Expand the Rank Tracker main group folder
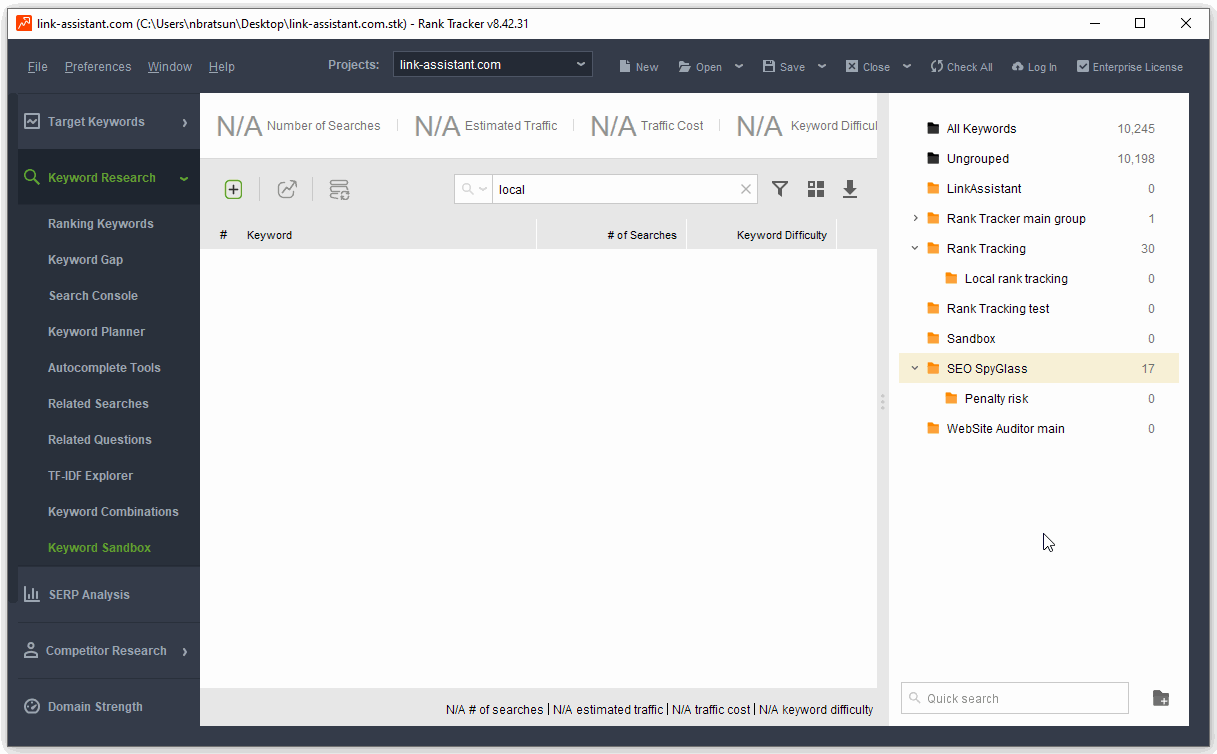 (915, 218)
